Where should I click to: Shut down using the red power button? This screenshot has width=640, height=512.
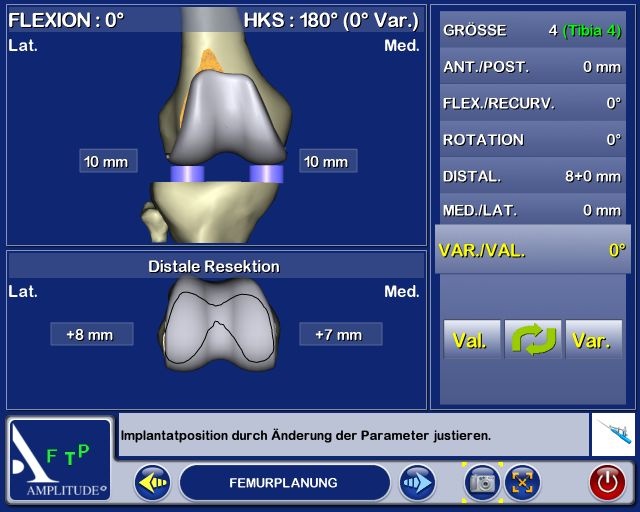click(607, 483)
